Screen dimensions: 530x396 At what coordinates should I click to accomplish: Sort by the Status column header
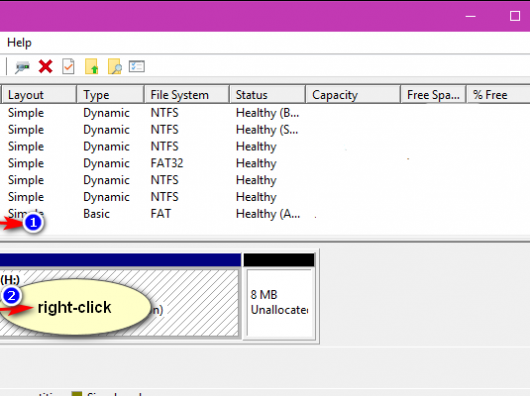(x=267, y=95)
